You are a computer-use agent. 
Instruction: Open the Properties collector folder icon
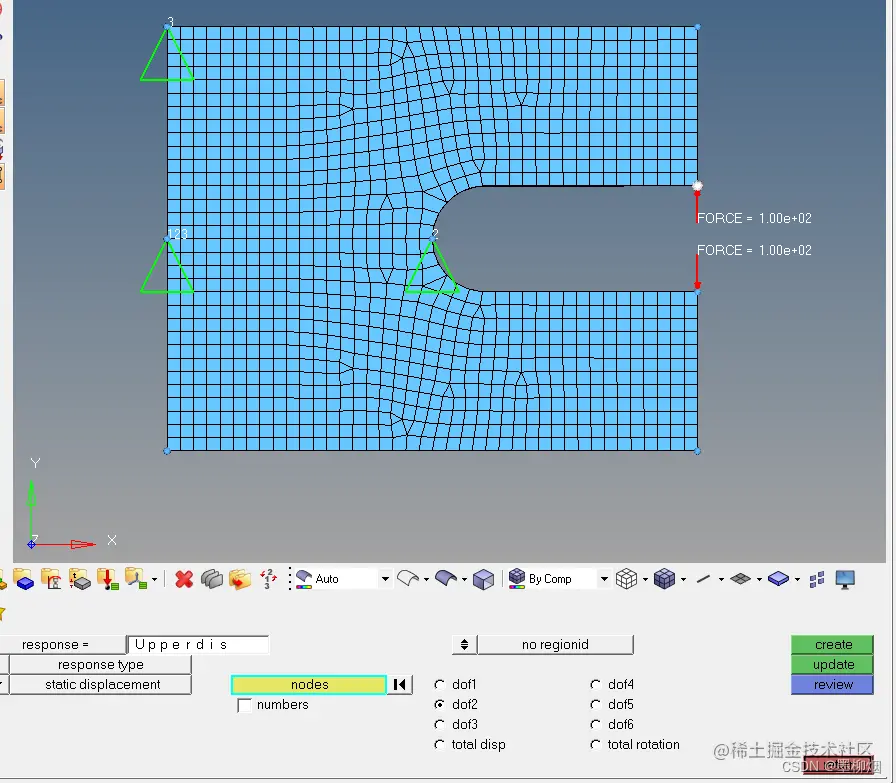pos(51,580)
